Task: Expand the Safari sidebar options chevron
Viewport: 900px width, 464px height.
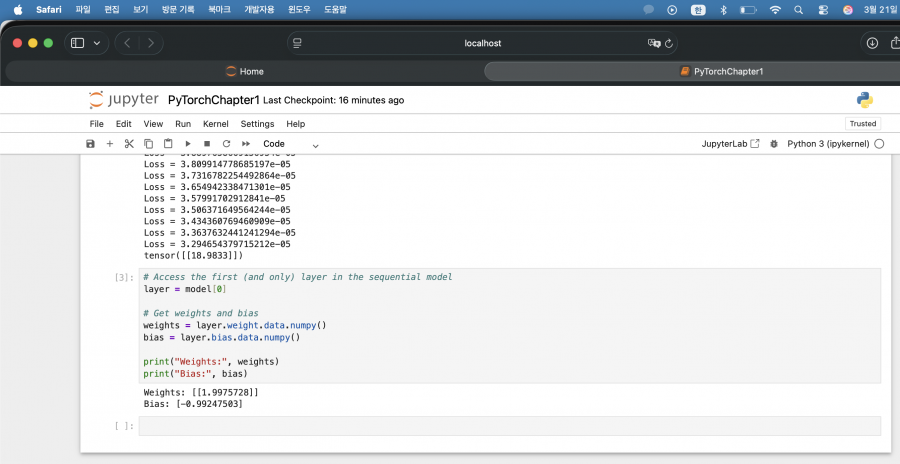Action: 97,43
